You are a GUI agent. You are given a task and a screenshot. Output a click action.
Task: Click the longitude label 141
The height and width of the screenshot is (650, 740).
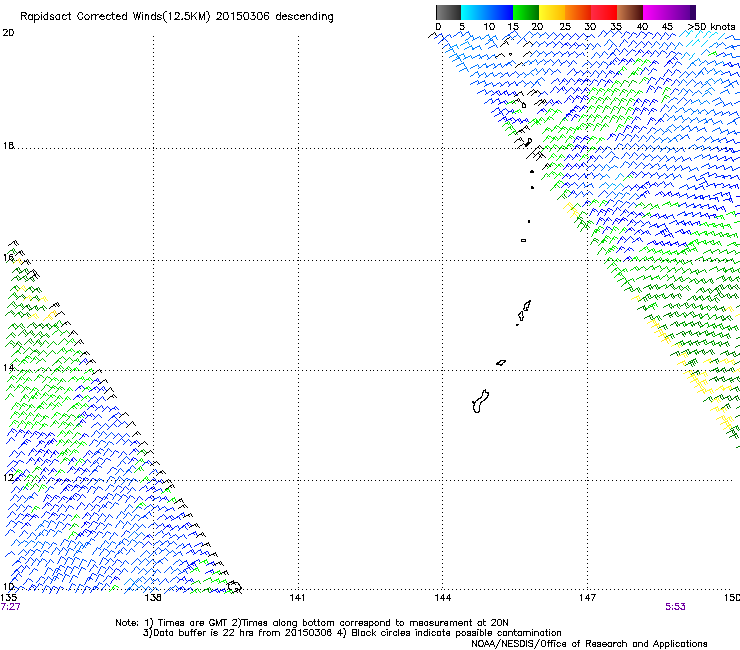pos(297,598)
